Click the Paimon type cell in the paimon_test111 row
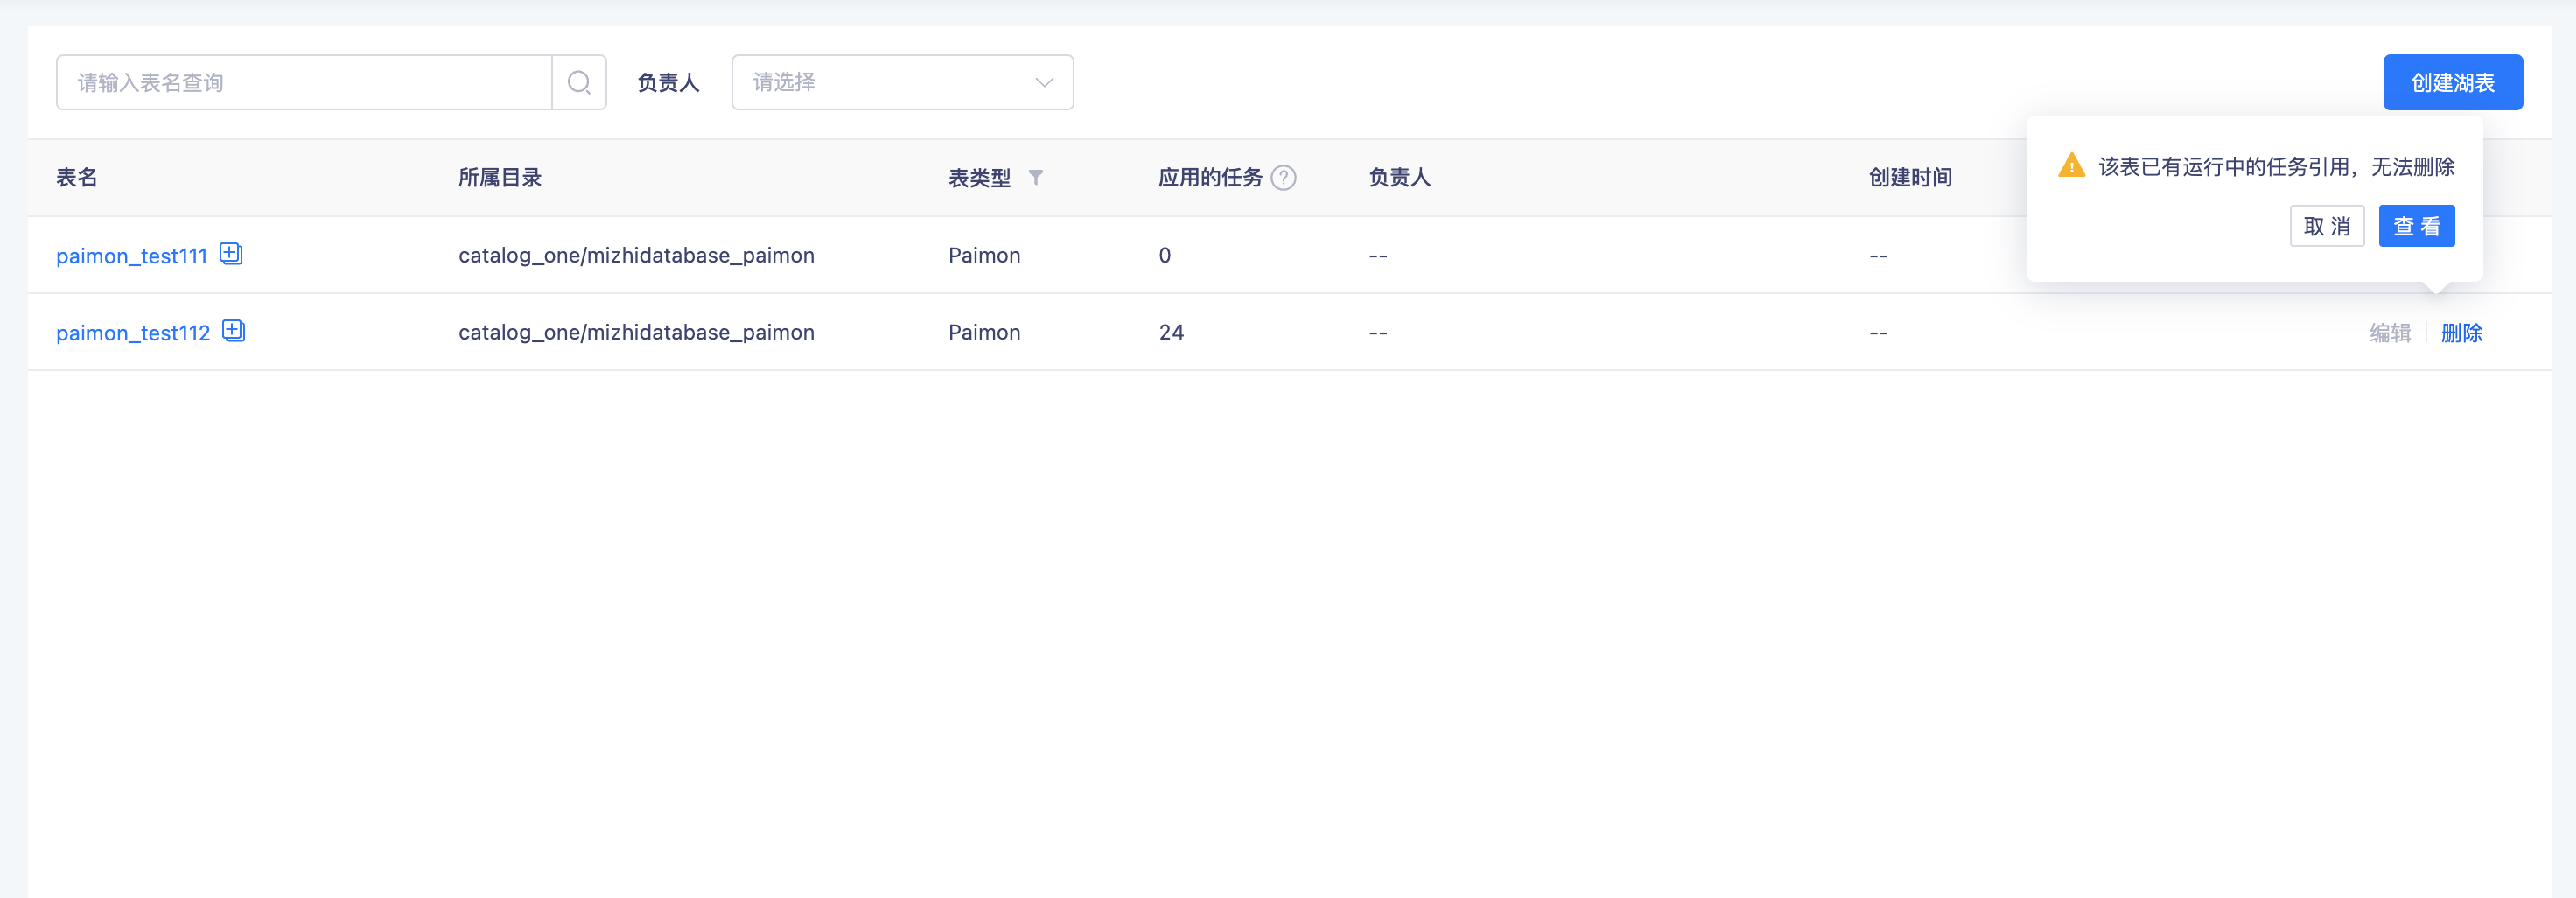2576x898 pixels. tap(984, 255)
